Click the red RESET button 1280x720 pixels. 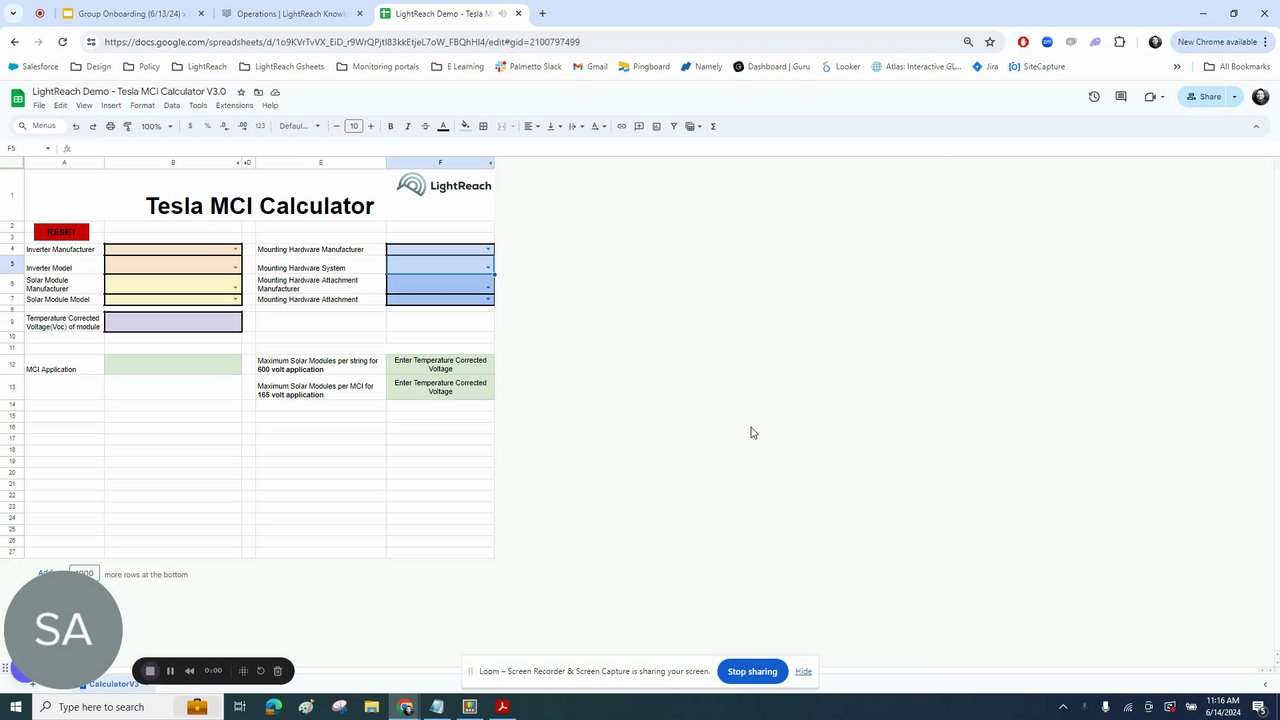click(x=61, y=232)
